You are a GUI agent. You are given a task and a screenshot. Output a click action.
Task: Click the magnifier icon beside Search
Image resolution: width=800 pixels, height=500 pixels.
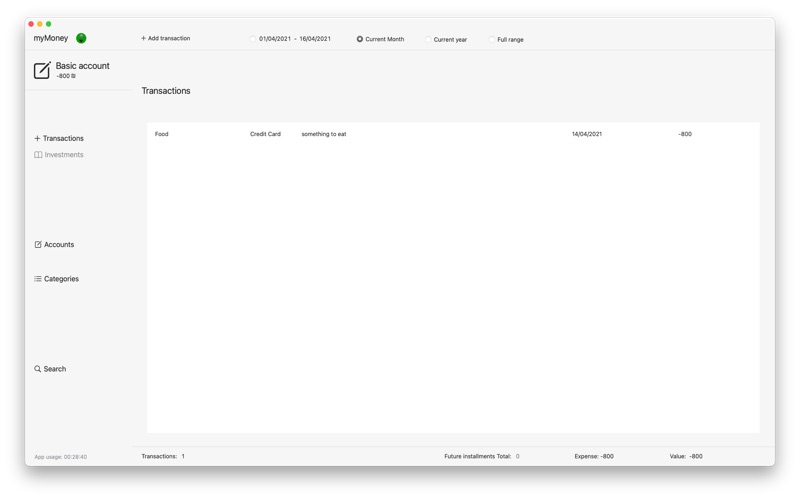click(38, 369)
